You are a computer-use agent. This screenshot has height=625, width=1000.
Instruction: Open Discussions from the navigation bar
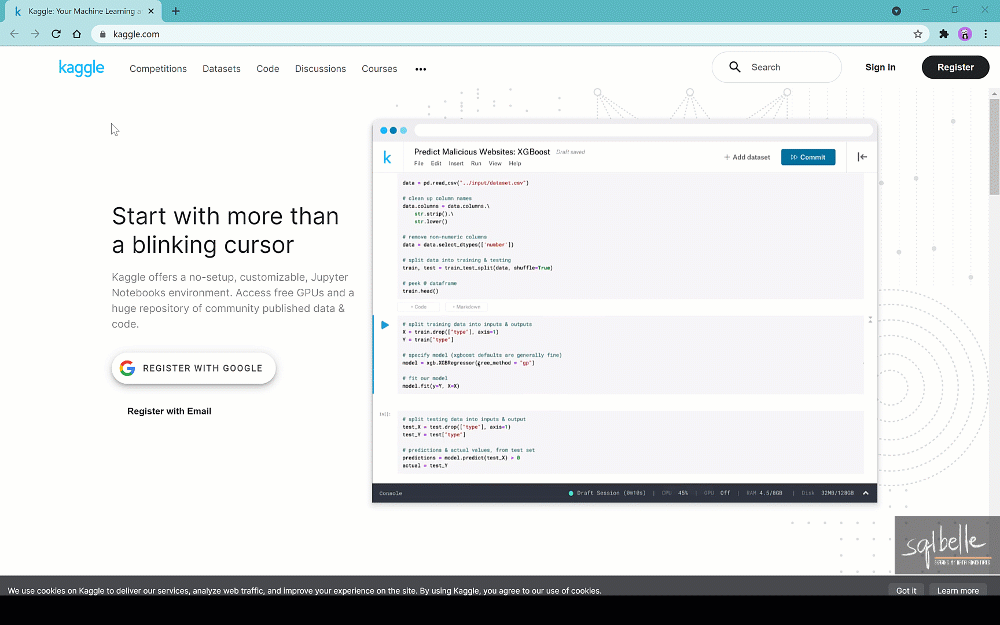click(x=320, y=69)
